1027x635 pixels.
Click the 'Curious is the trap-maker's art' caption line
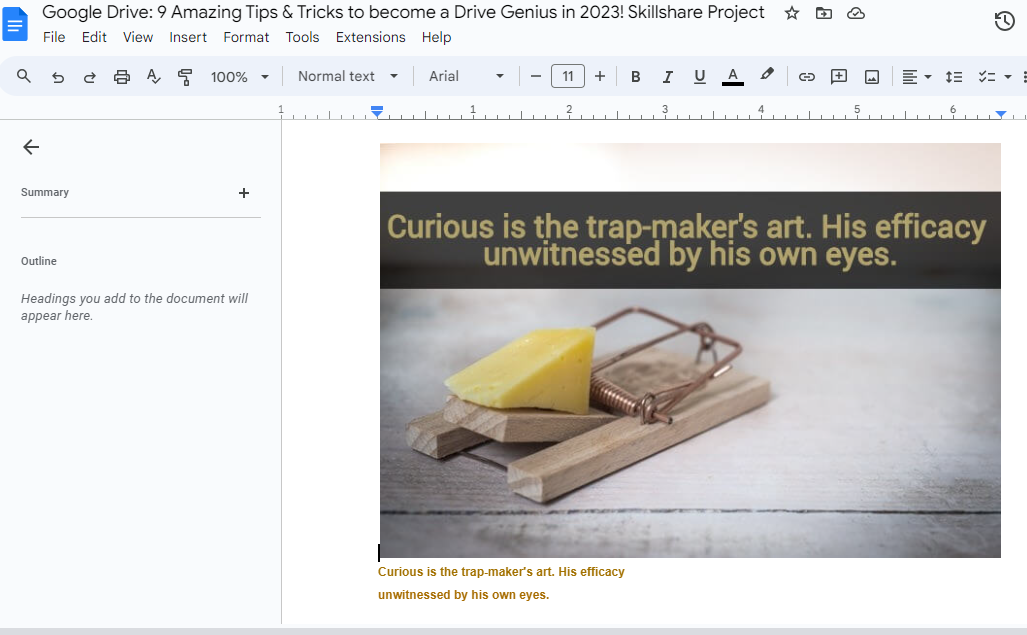501,572
